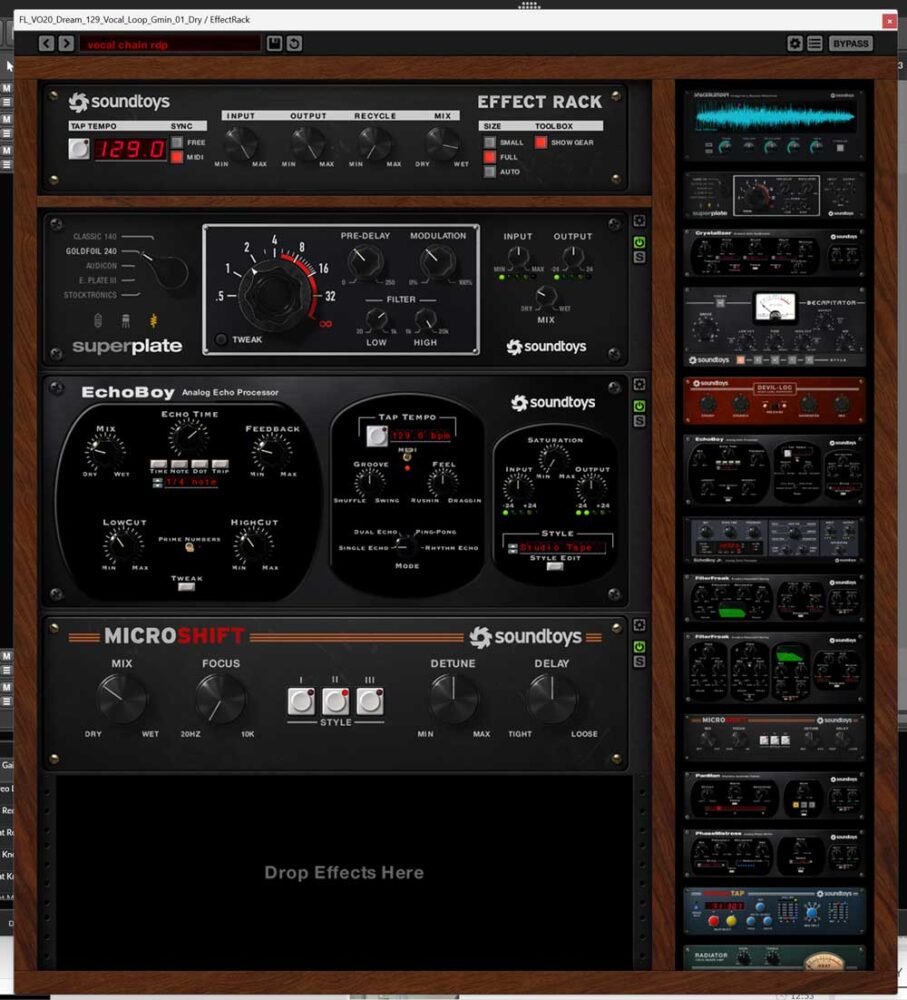Screen dimensions: 907x1000
Task: Select Audicon plate type
Action: tap(101, 266)
